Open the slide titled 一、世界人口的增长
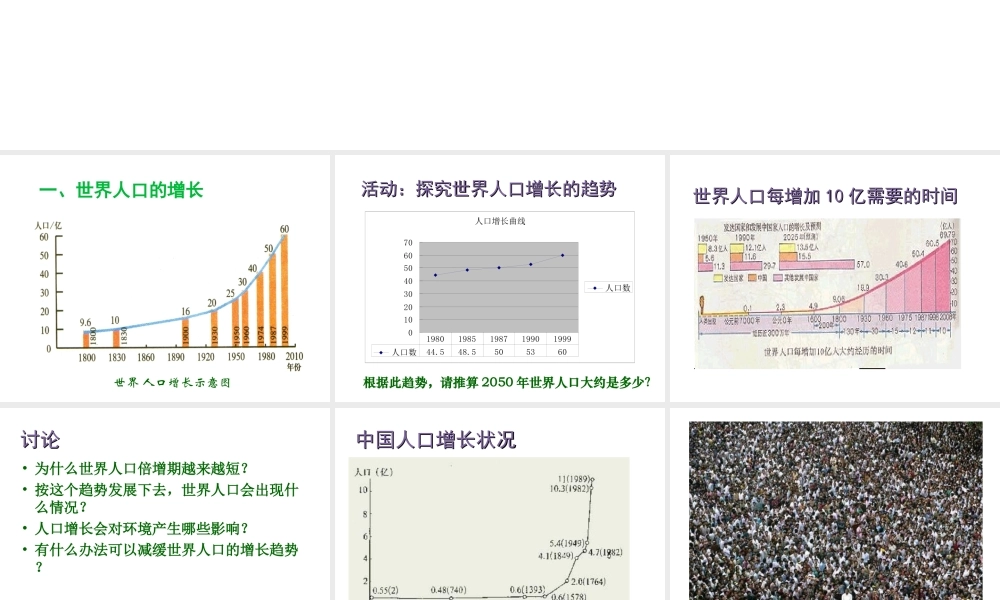1000x600 pixels. coord(165,278)
